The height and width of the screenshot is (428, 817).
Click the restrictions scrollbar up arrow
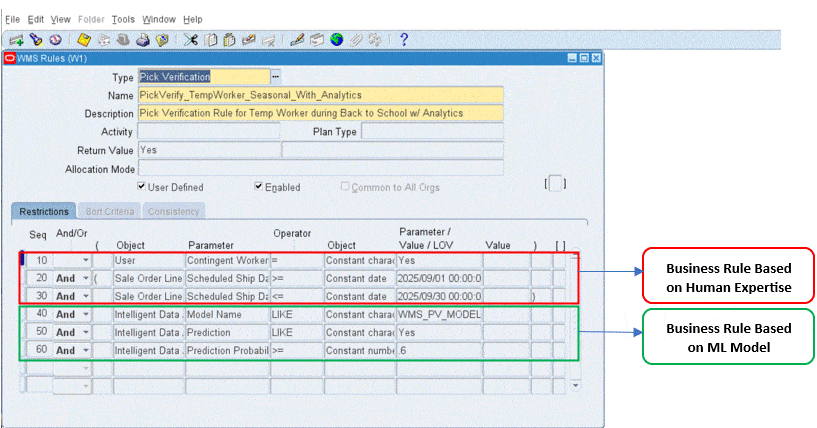(575, 256)
